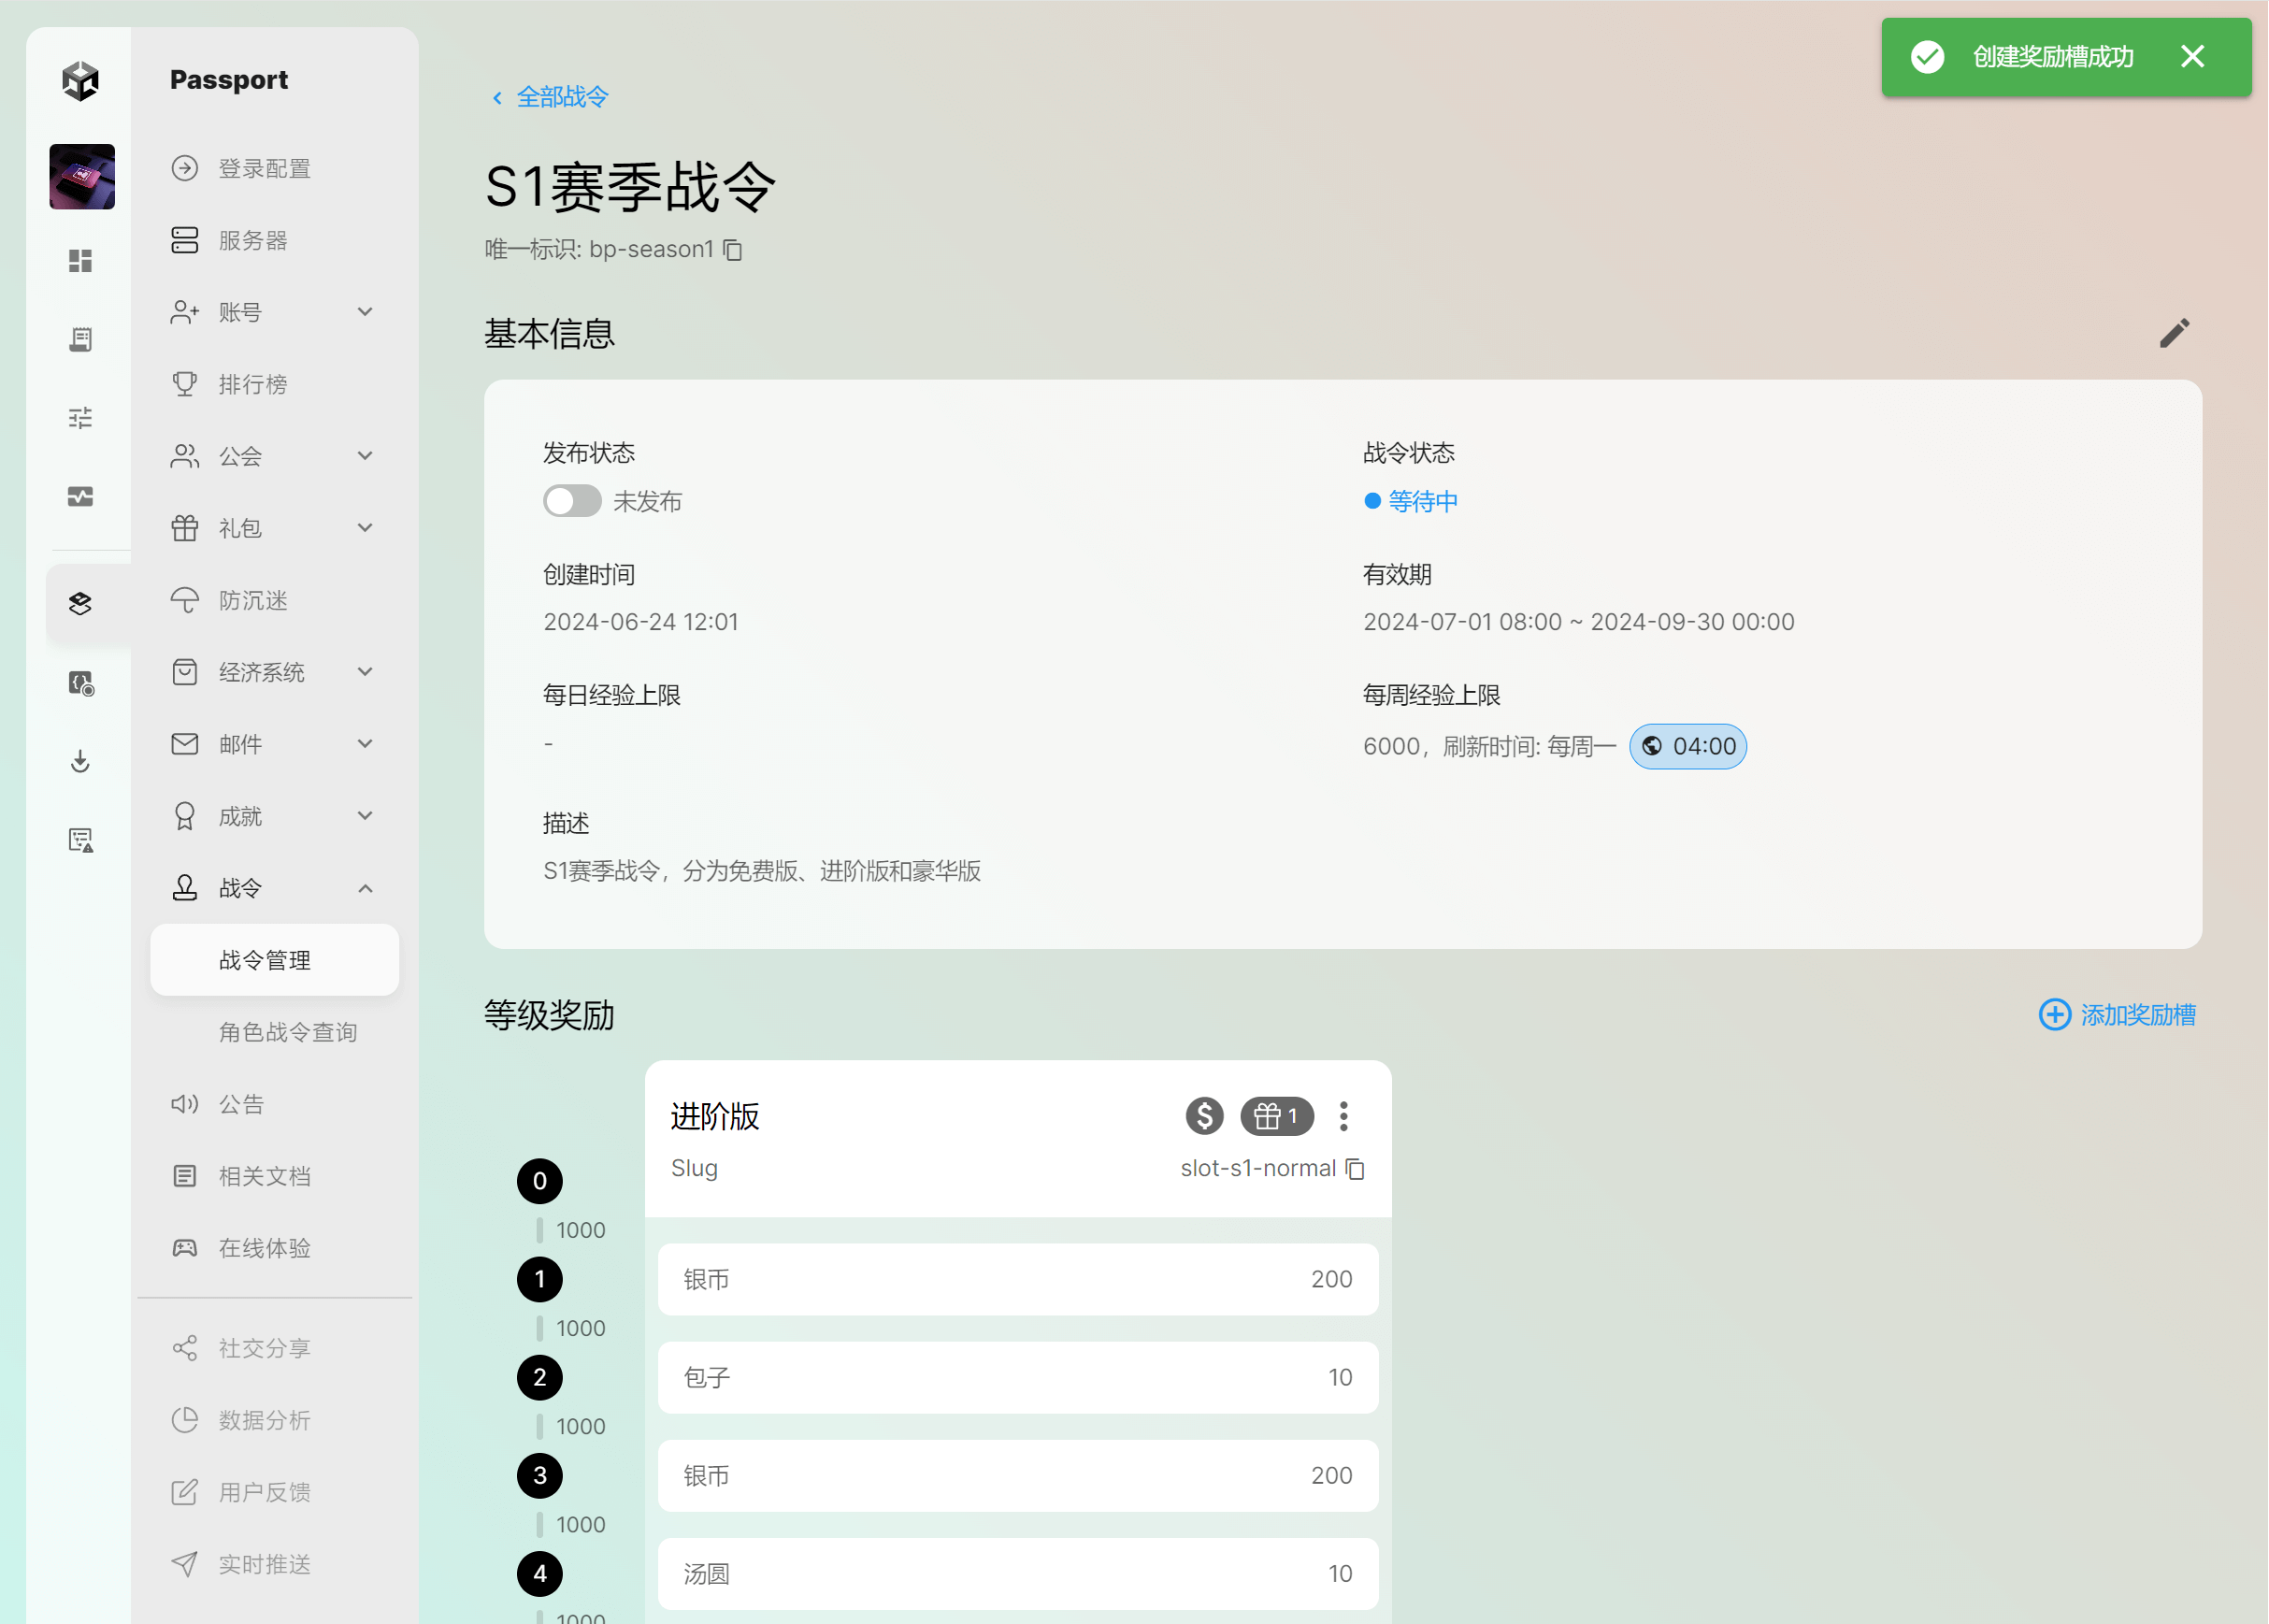The width and height of the screenshot is (2269, 1624).
Task: Click the level 1 银币 200 reward row
Action: coord(1017,1279)
